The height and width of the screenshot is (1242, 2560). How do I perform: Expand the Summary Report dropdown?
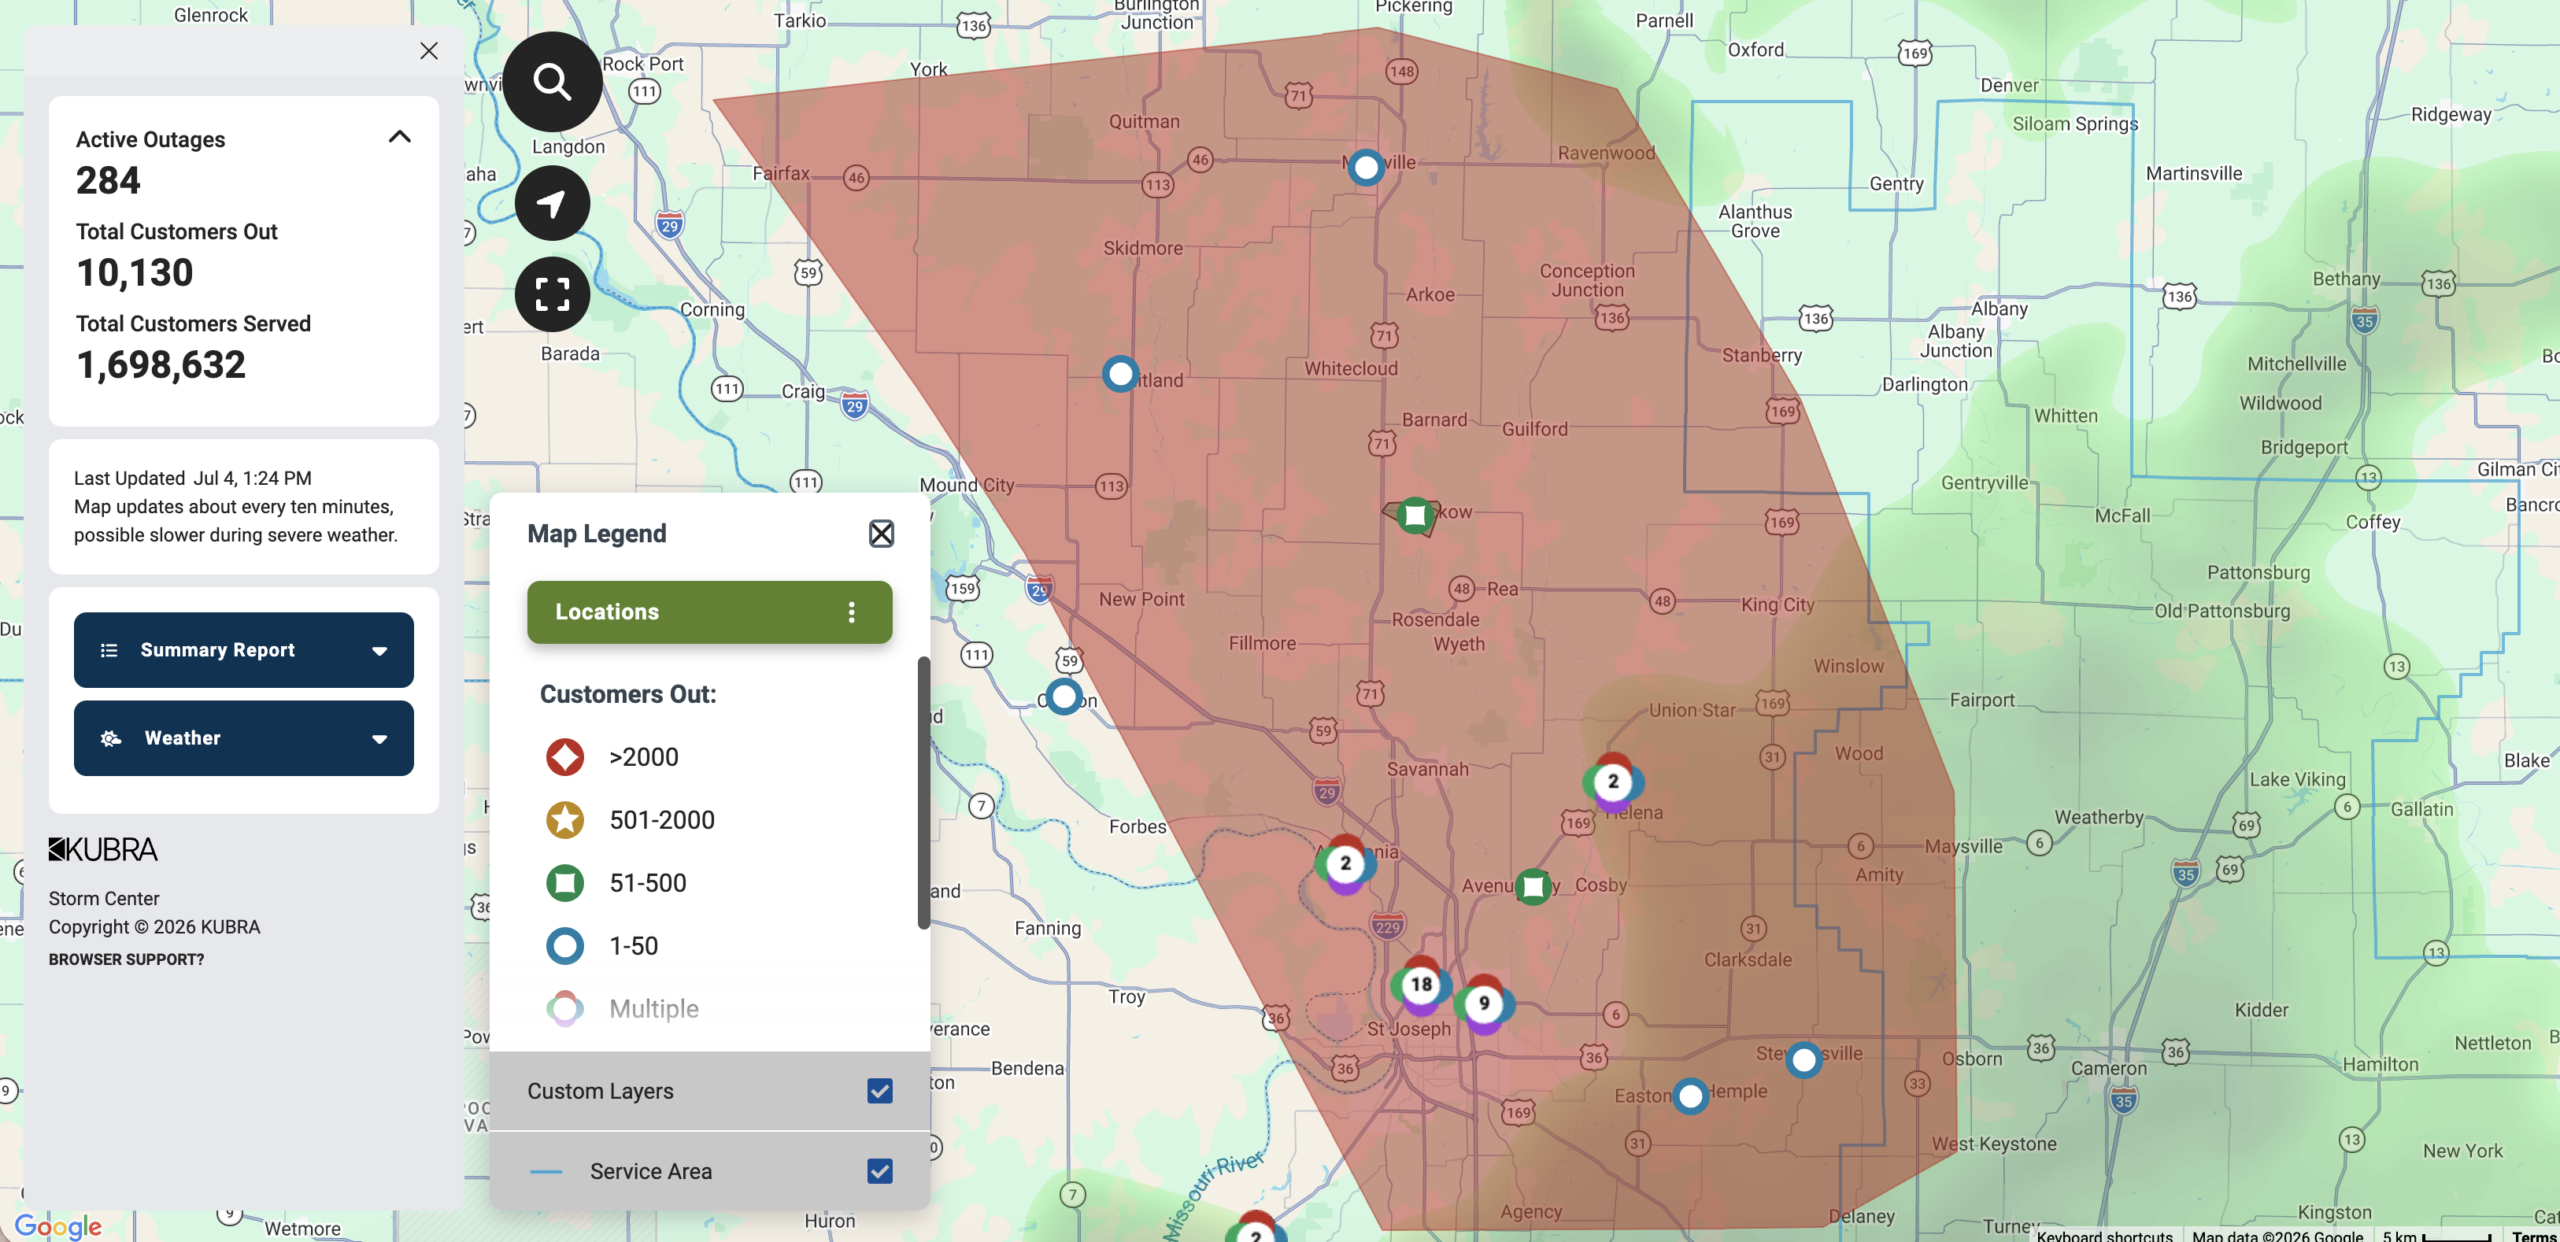[x=244, y=650]
